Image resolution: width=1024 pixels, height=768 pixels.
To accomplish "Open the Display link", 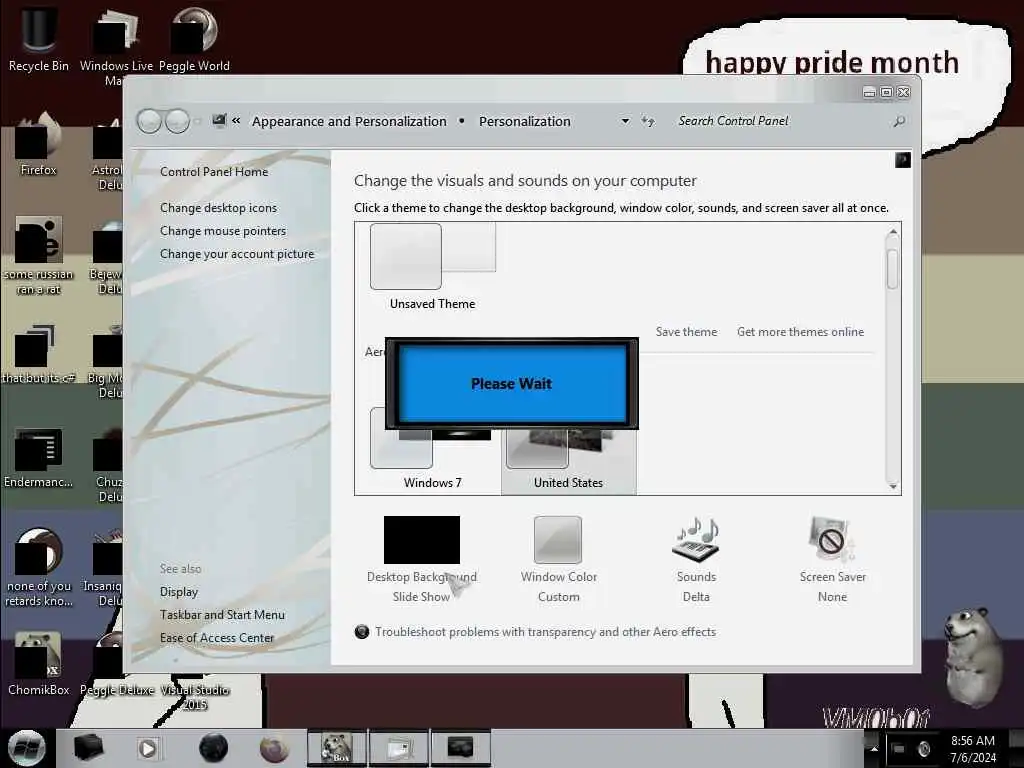I will click(x=179, y=592).
